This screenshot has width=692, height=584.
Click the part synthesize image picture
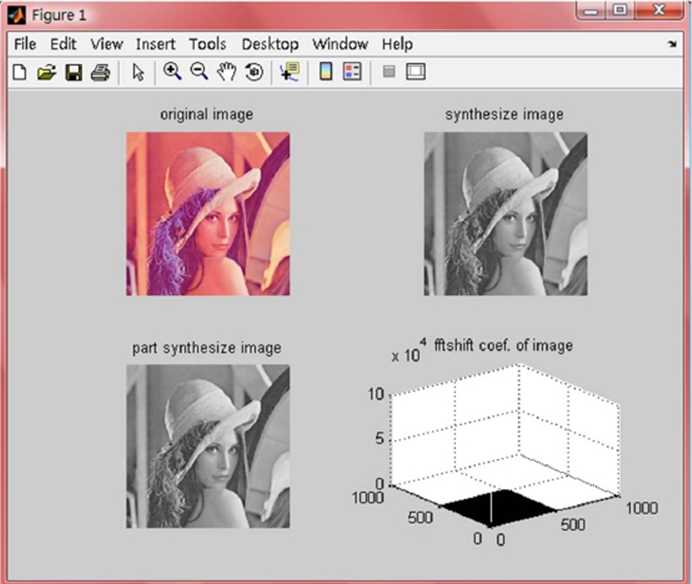(x=208, y=446)
